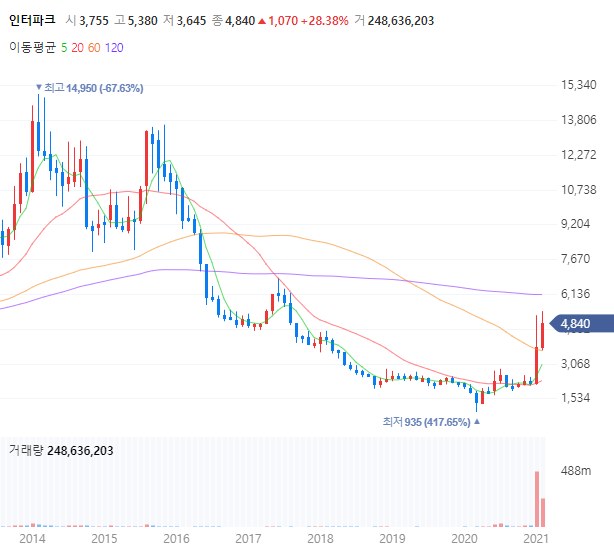Click the 2014 year axis label

click(32, 539)
